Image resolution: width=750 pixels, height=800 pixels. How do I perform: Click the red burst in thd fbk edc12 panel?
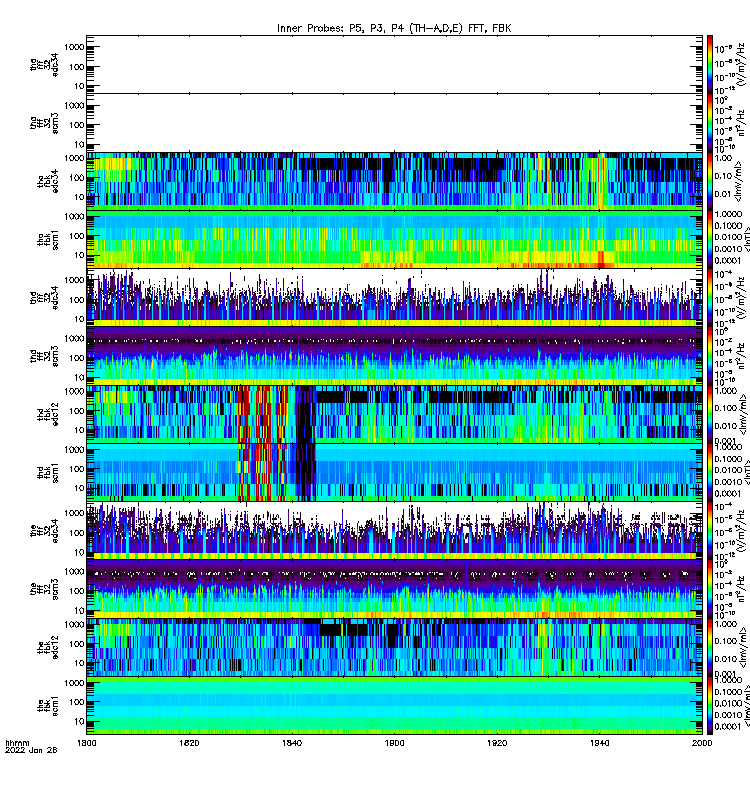coord(262,414)
